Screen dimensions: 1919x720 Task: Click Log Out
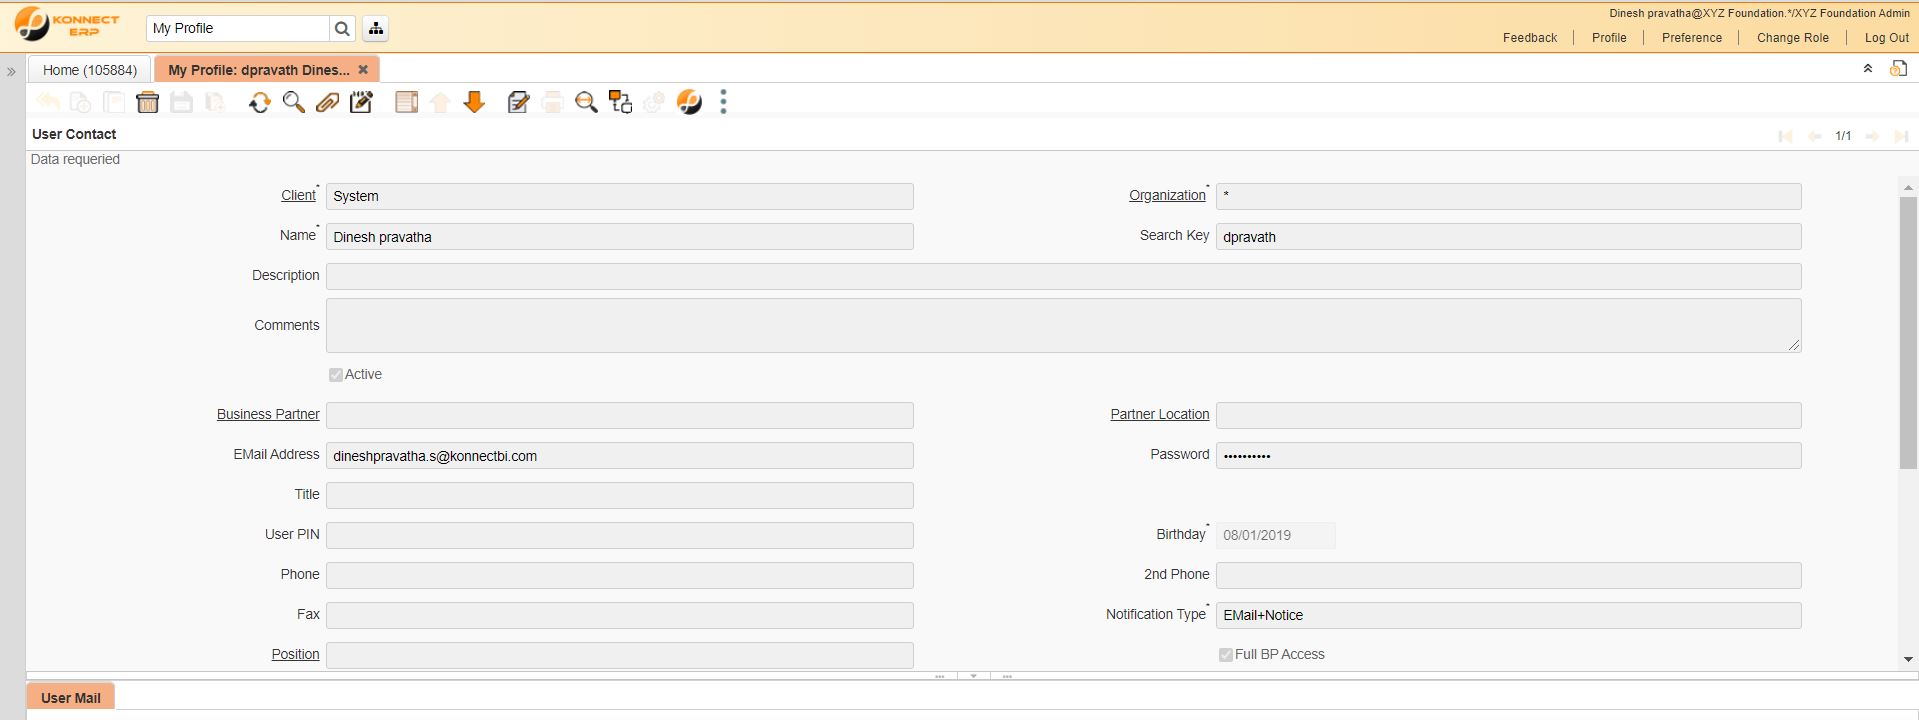(1887, 38)
